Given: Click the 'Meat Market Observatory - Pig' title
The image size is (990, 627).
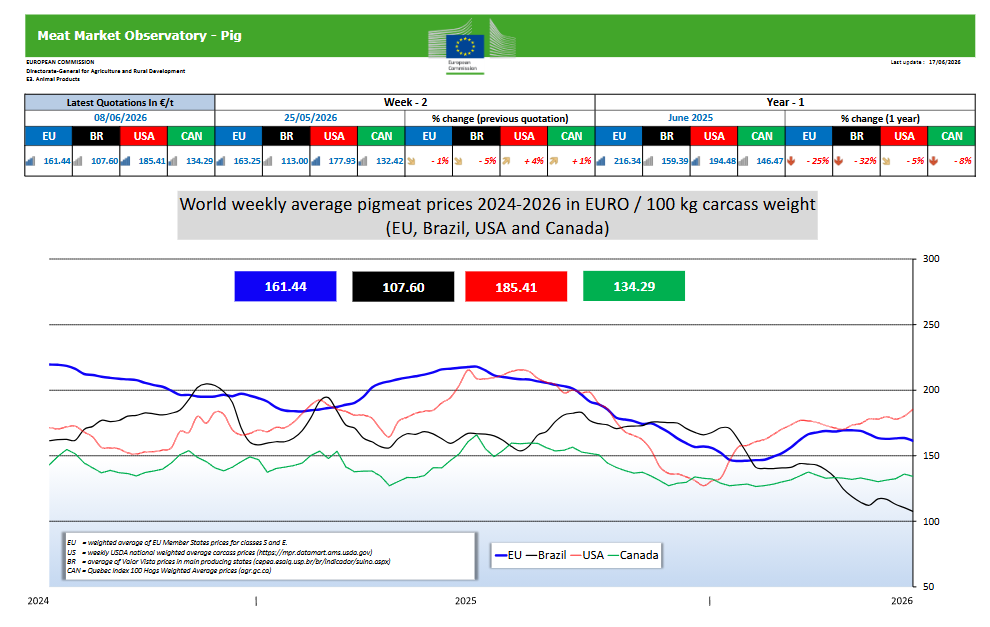Looking at the screenshot, I should pos(140,35).
